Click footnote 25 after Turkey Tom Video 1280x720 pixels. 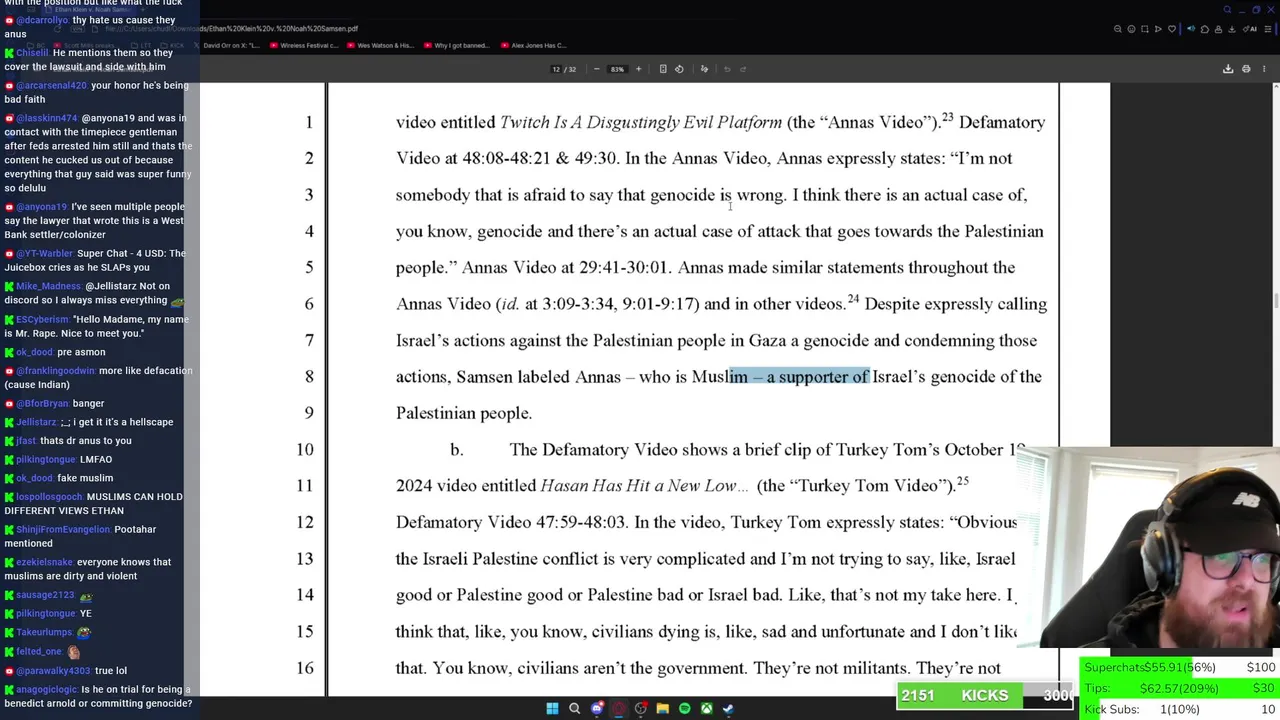click(963, 481)
